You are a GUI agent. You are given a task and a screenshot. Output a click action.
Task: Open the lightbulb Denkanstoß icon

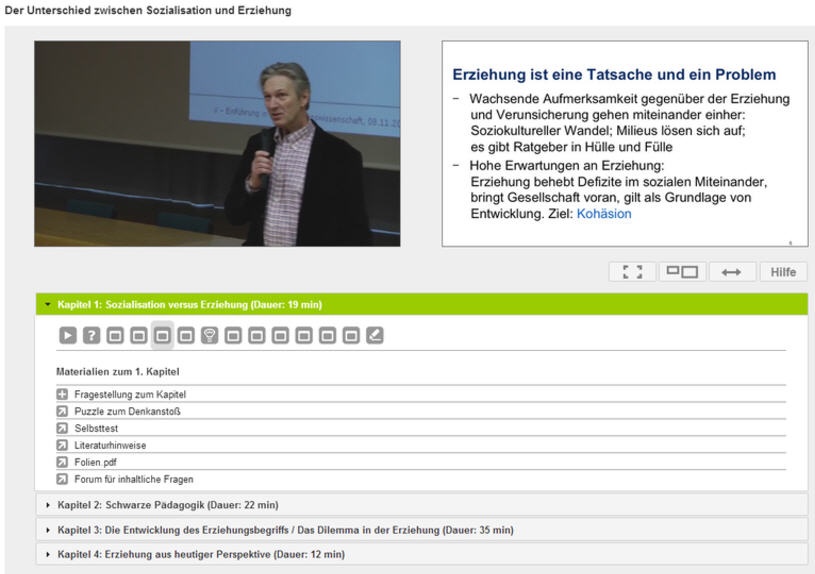point(209,335)
